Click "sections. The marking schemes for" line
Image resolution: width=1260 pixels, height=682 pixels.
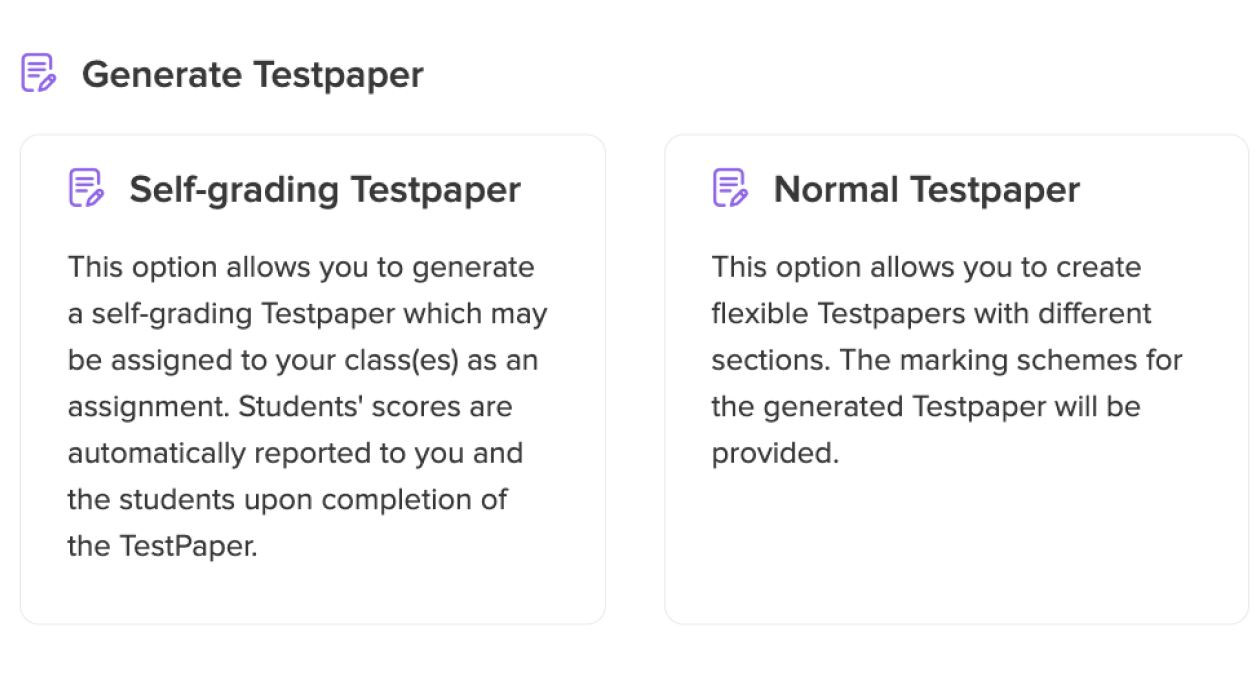(946, 360)
